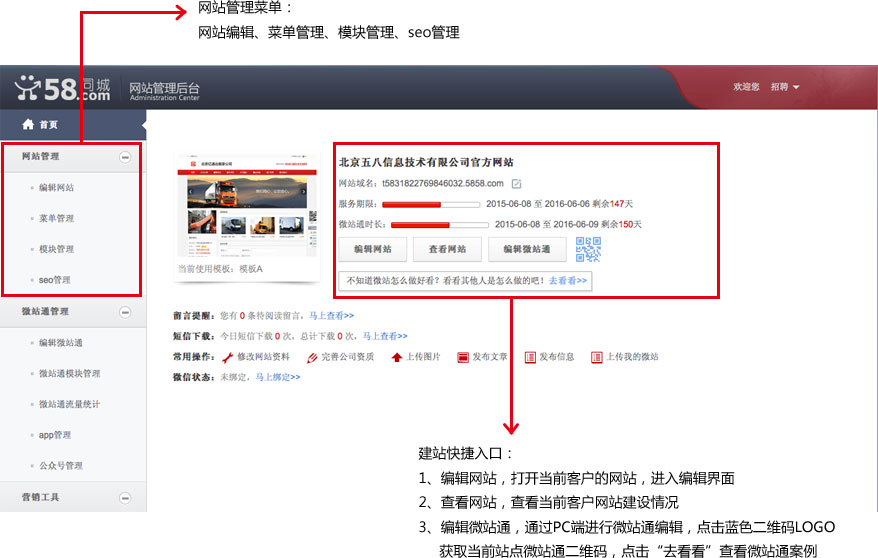Click the 剩余150天 text
Image resolution: width=878 pixels, height=558 pixels.
pos(622,224)
